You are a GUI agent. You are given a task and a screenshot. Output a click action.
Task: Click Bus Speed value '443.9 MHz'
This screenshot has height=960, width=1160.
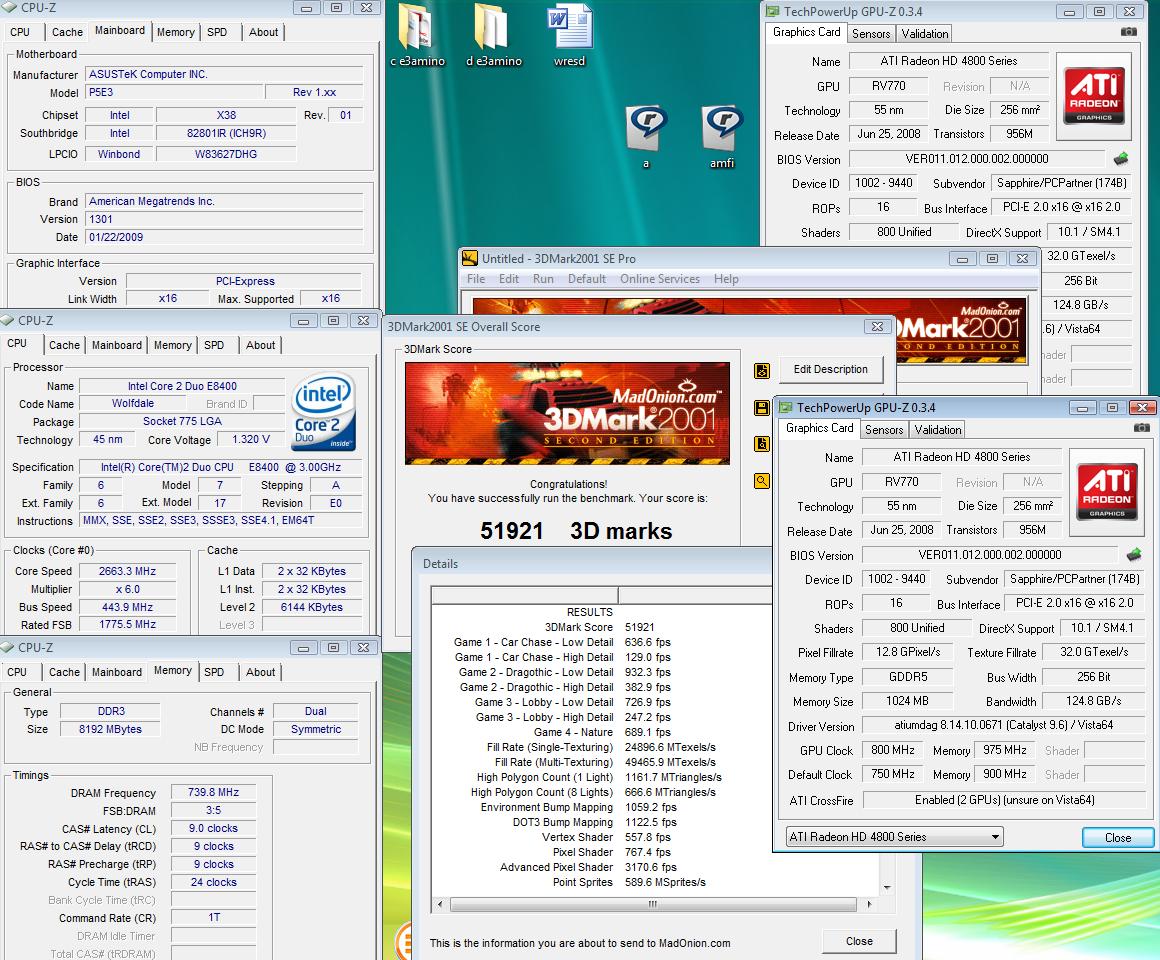[x=127, y=607]
